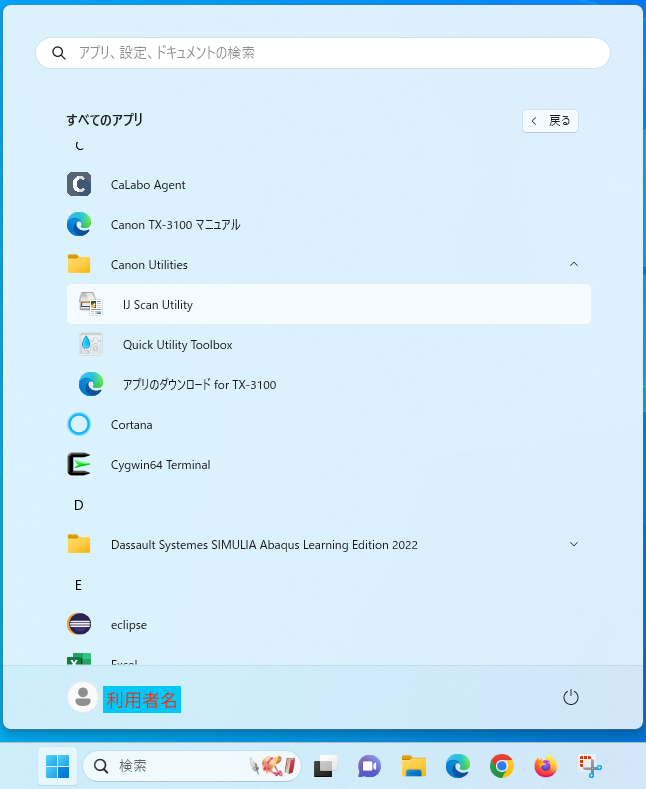Open Task View from the taskbar
Screen dimensions: 646x789
[x=325, y=766]
